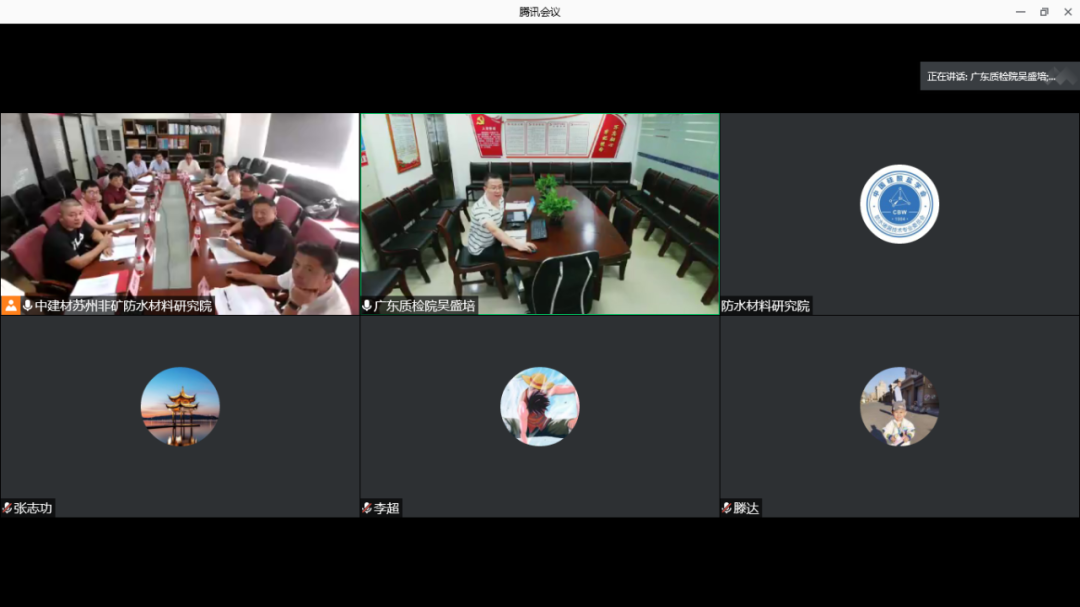
Task: Click microphone icon beside 中建材苏州非矿防水材料研究院
Action: pyautogui.click(x=27, y=305)
